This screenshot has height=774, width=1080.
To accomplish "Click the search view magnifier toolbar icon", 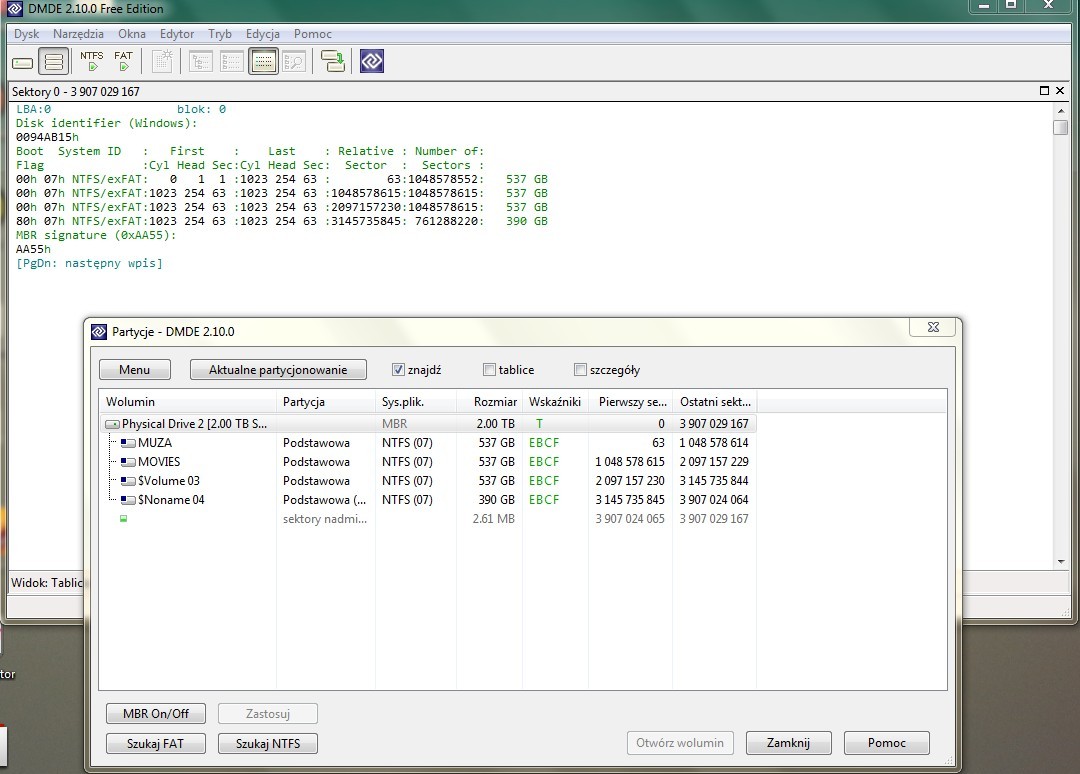I will [294, 62].
